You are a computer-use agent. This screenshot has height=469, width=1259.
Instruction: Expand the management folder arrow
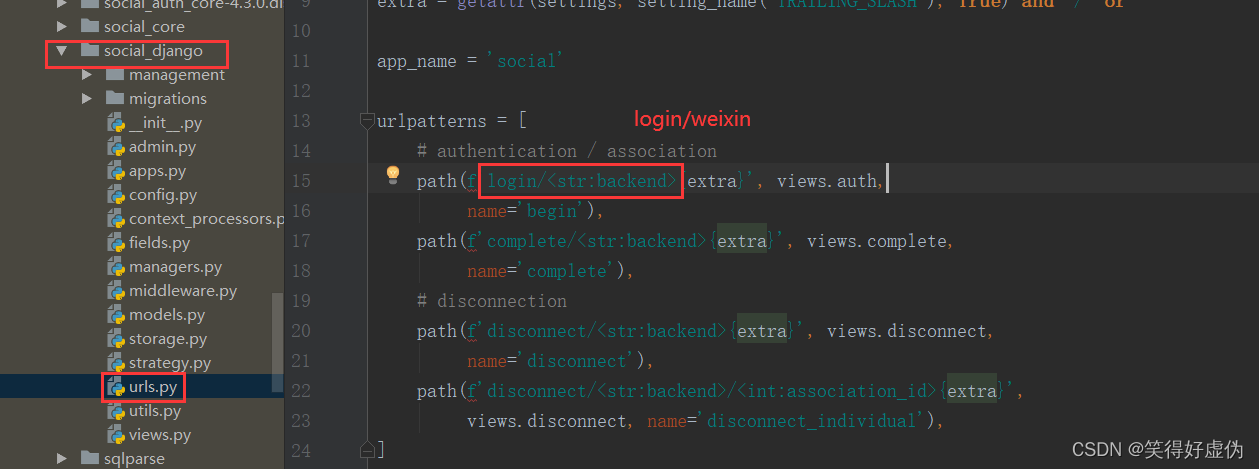tap(87, 74)
